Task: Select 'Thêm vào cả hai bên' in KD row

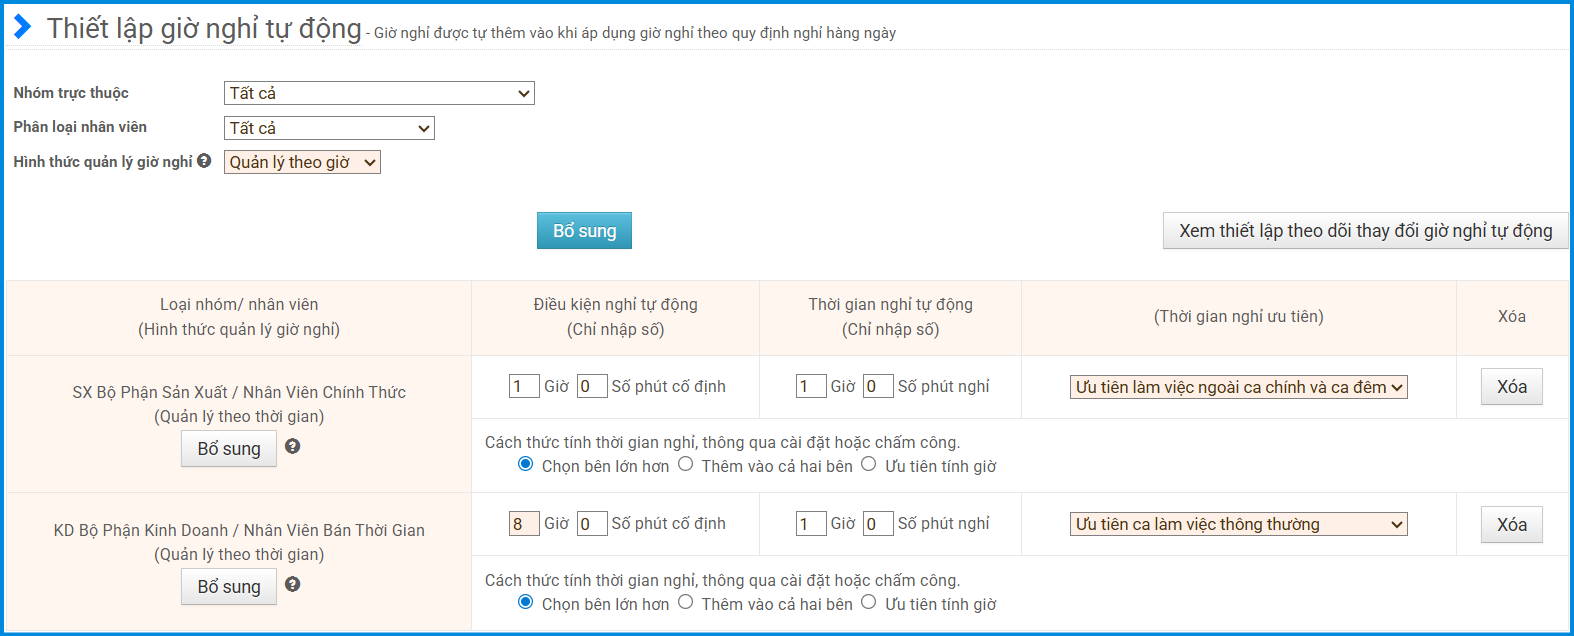Action: click(685, 603)
